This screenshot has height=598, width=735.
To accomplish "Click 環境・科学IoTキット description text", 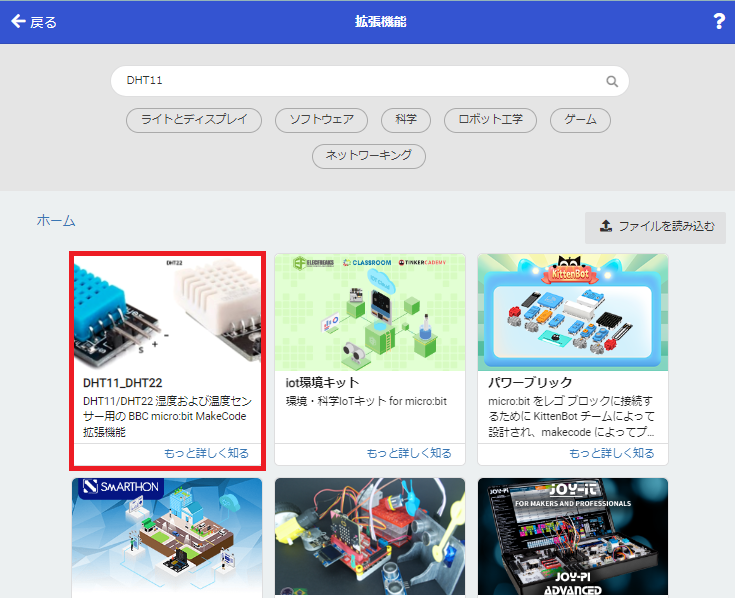I will pyautogui.click(x=366, y=402).
